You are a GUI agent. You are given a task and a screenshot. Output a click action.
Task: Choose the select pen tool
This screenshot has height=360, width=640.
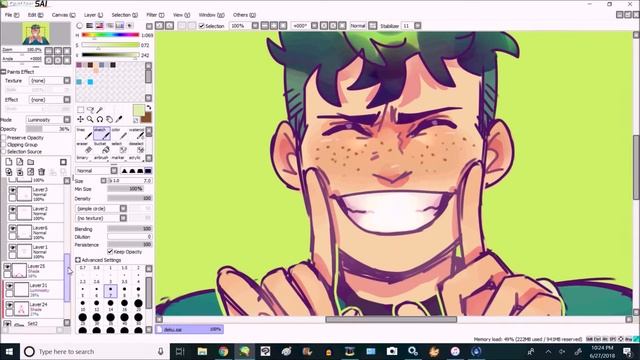(119, 148)
